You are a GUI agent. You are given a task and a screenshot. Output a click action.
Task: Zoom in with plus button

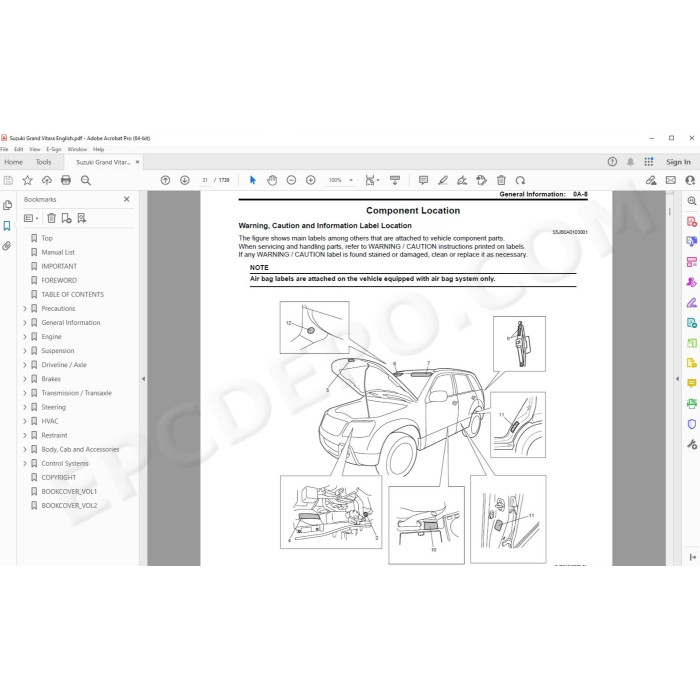pyautogui.click(x=311, y=180)
